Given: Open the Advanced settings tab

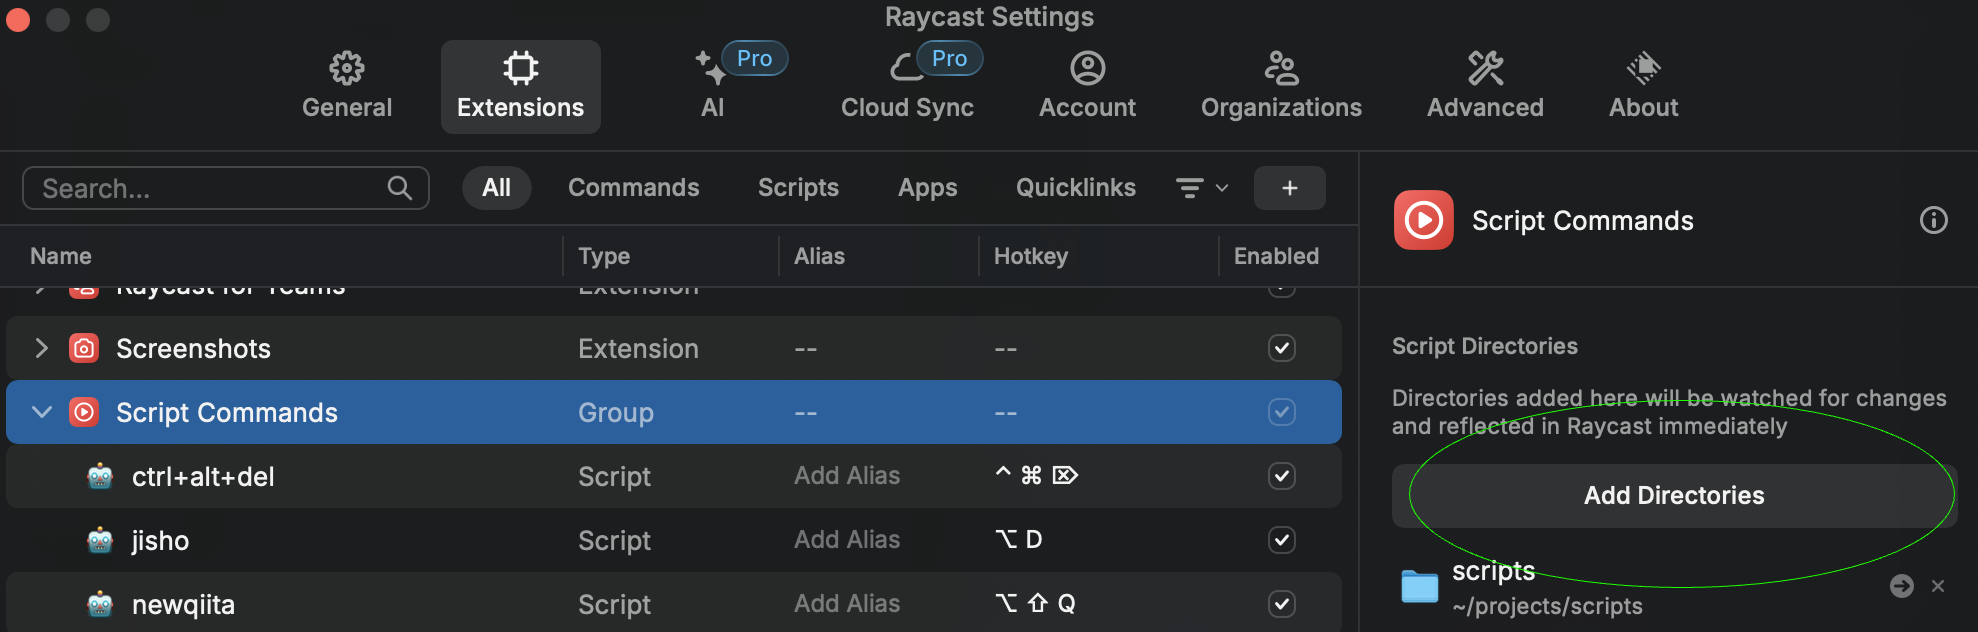Looking at the screenshot, I should [x=1485, y=86].
